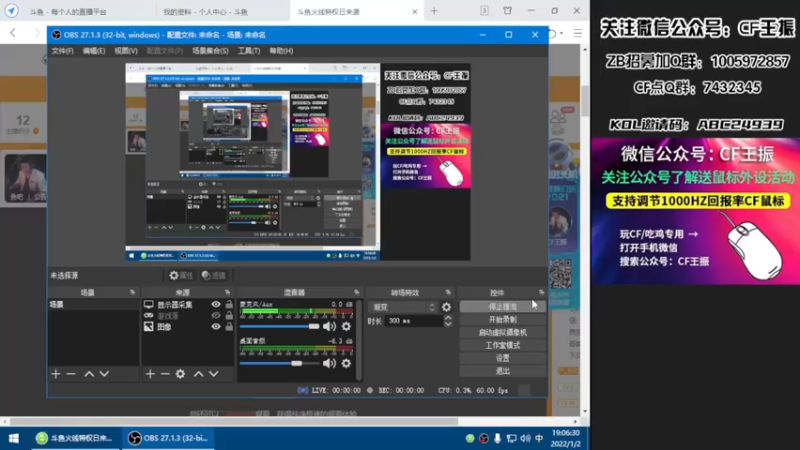Open the 文件(F) menu
800x450 pixels.
pyautogui.click(x=62, y=51)
